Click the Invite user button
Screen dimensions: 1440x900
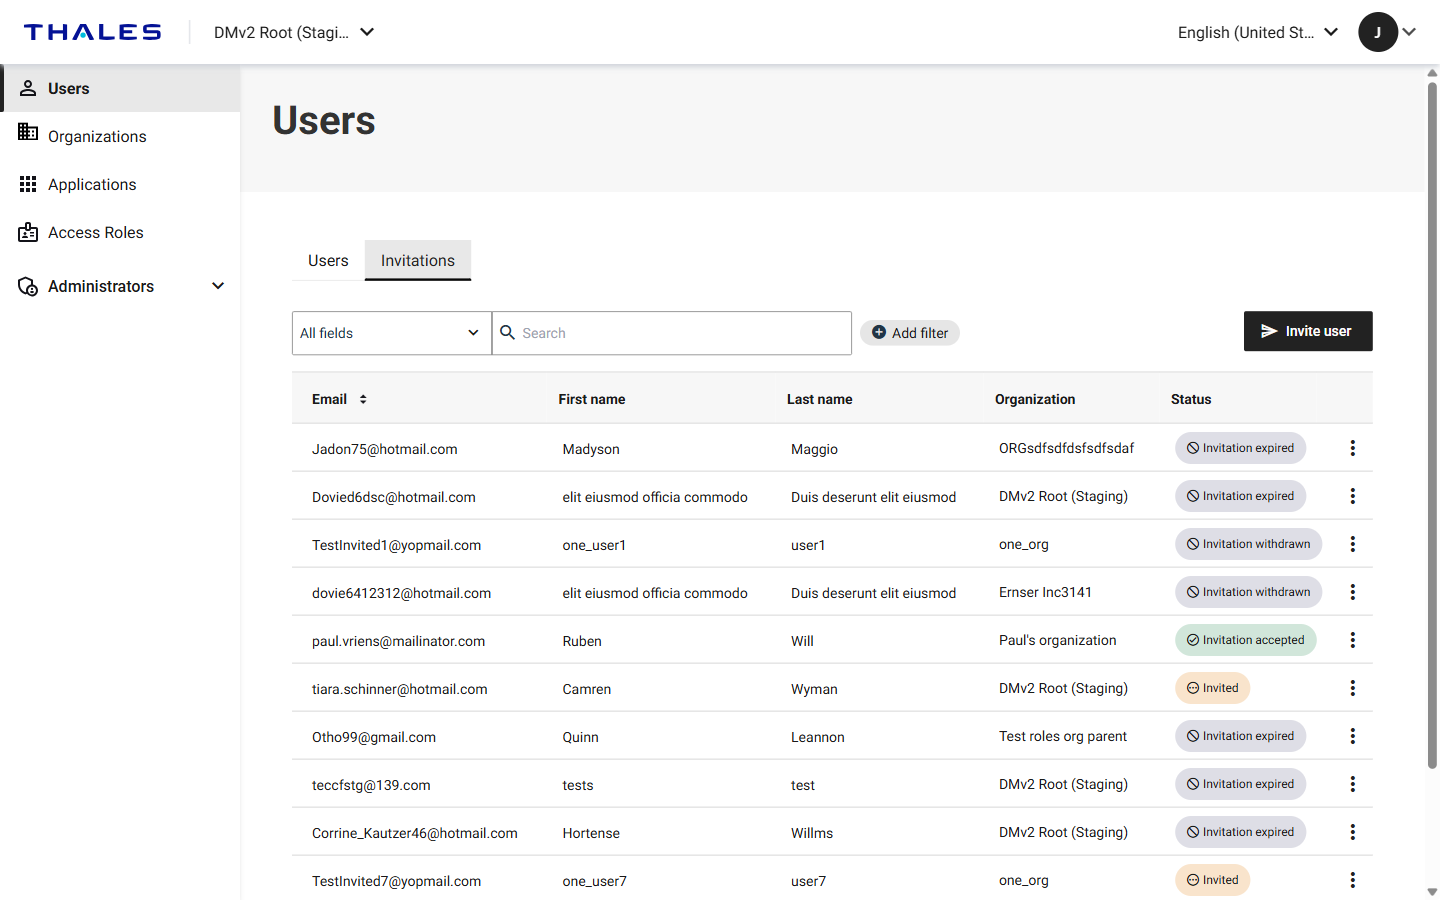point(1308,331)
